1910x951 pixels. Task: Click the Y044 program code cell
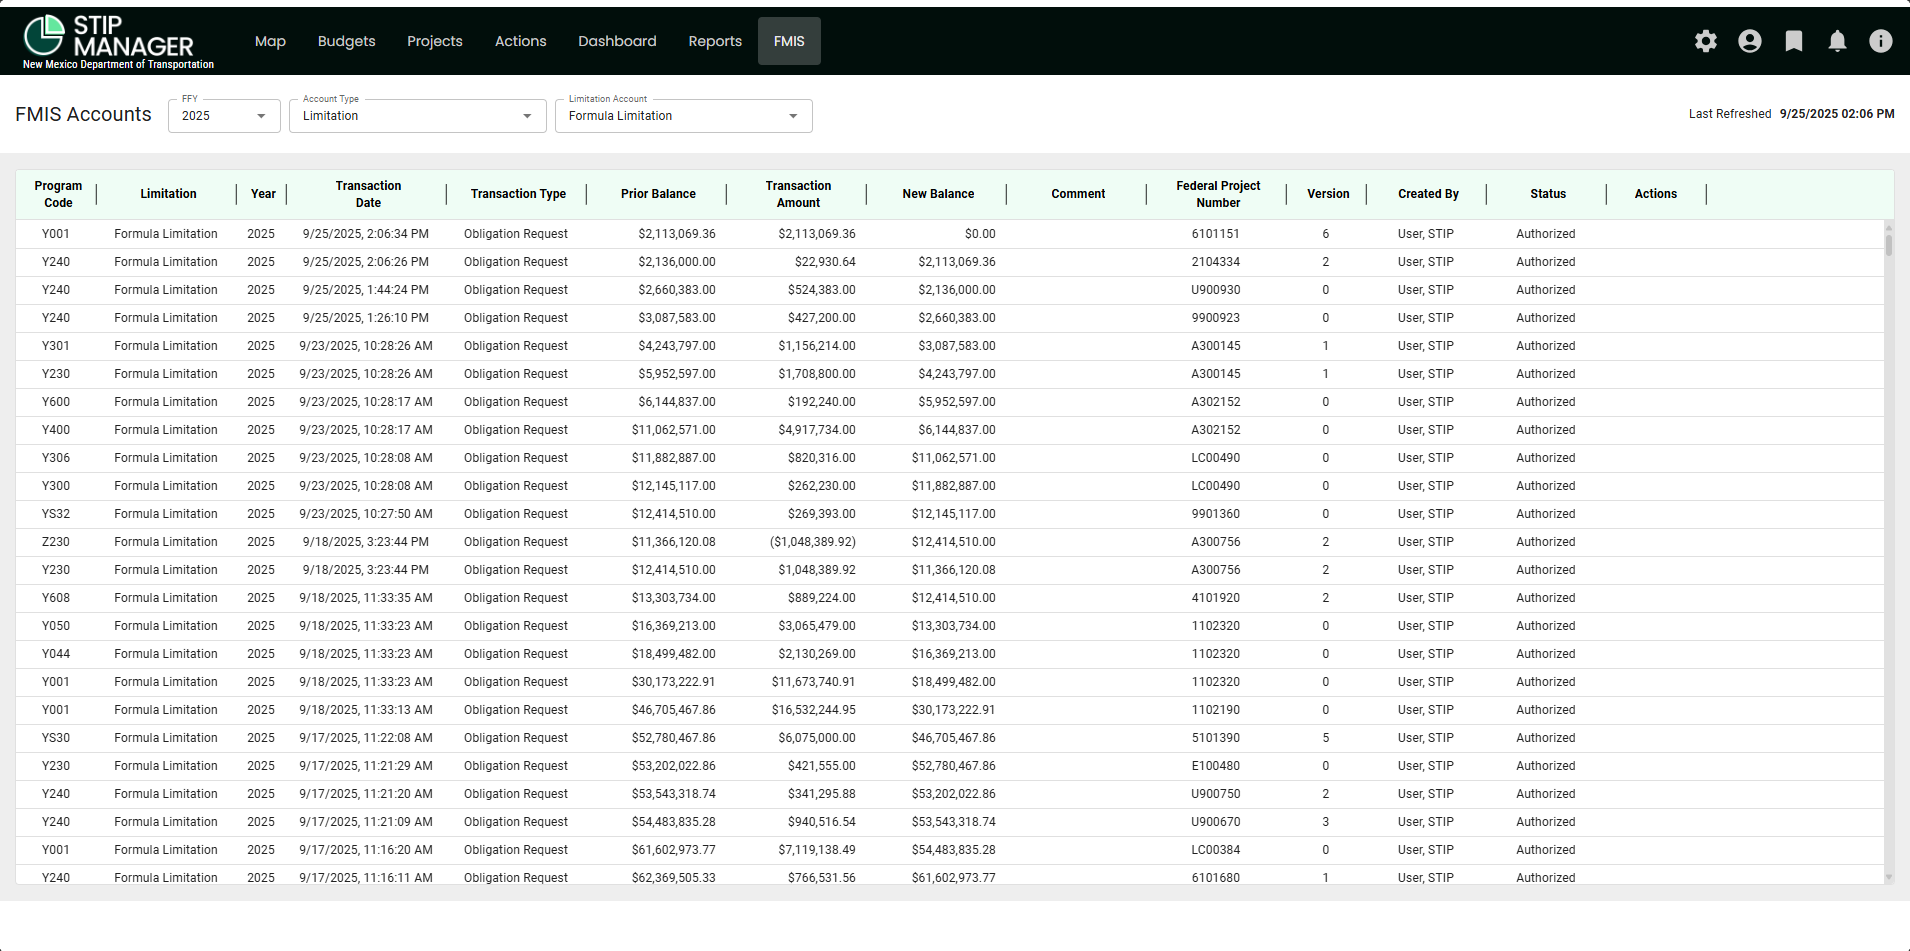tap(56, 654)
